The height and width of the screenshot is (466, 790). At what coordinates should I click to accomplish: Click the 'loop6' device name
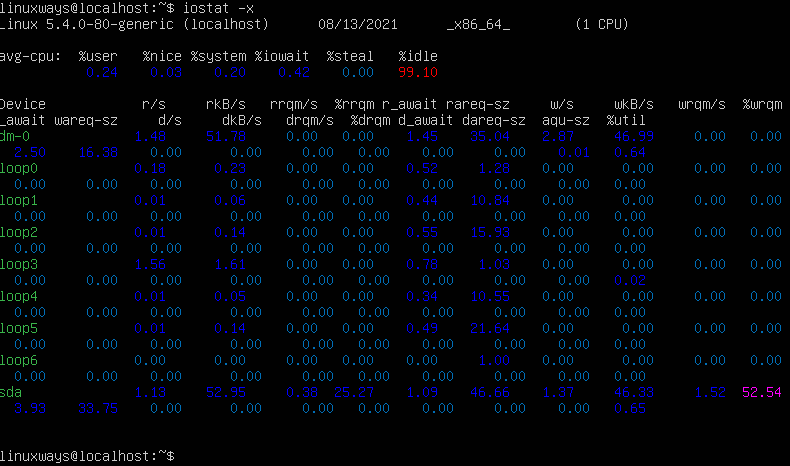19,361
